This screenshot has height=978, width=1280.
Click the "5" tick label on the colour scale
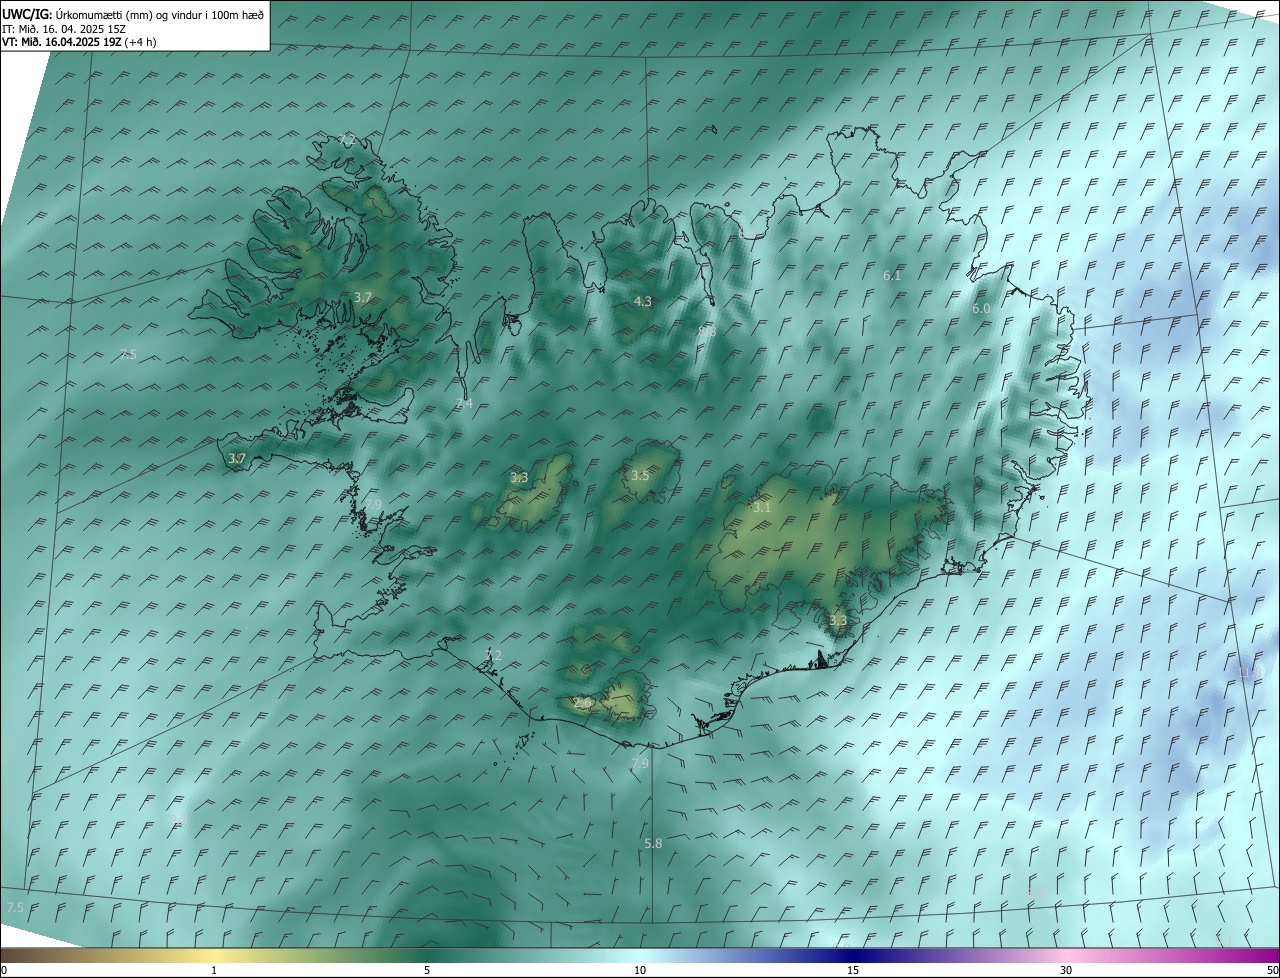[427, 970]
